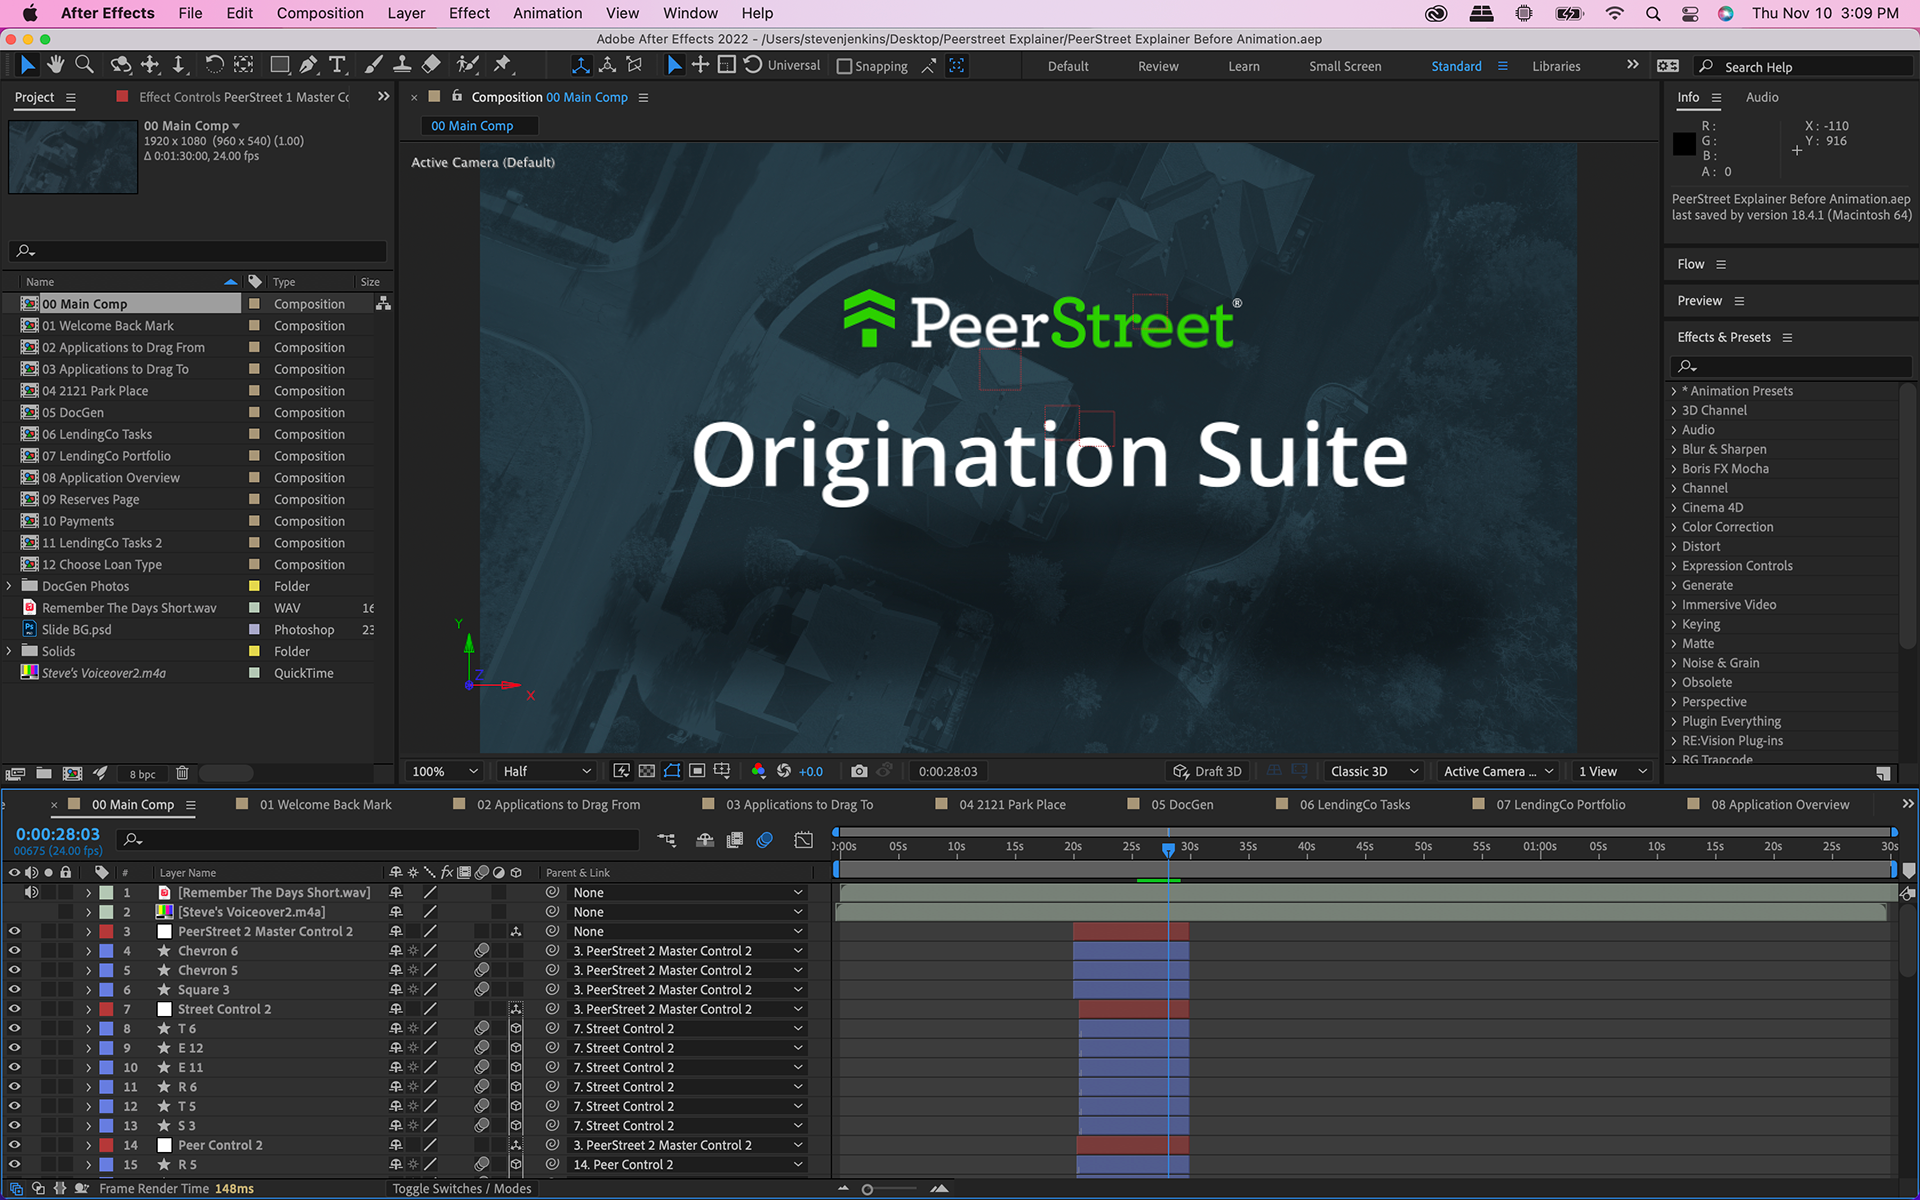
Task: Click the Project panel search field
Action: point(197,251)
